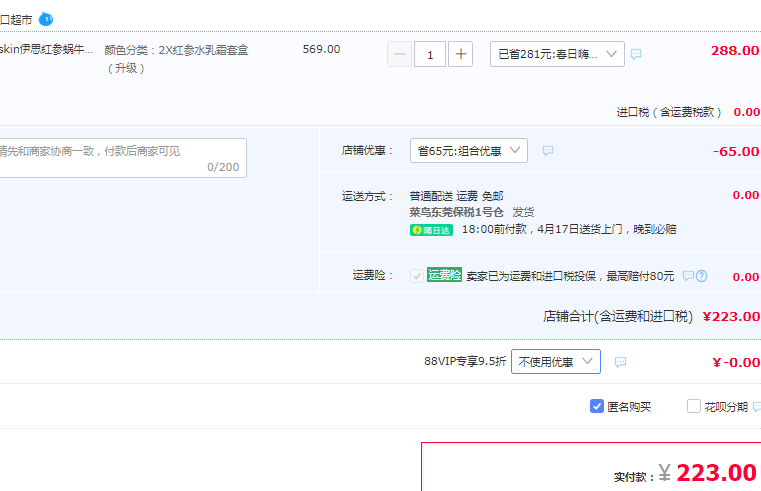Click the product title skin伊思红参蜗牛

tap(46, 49)
